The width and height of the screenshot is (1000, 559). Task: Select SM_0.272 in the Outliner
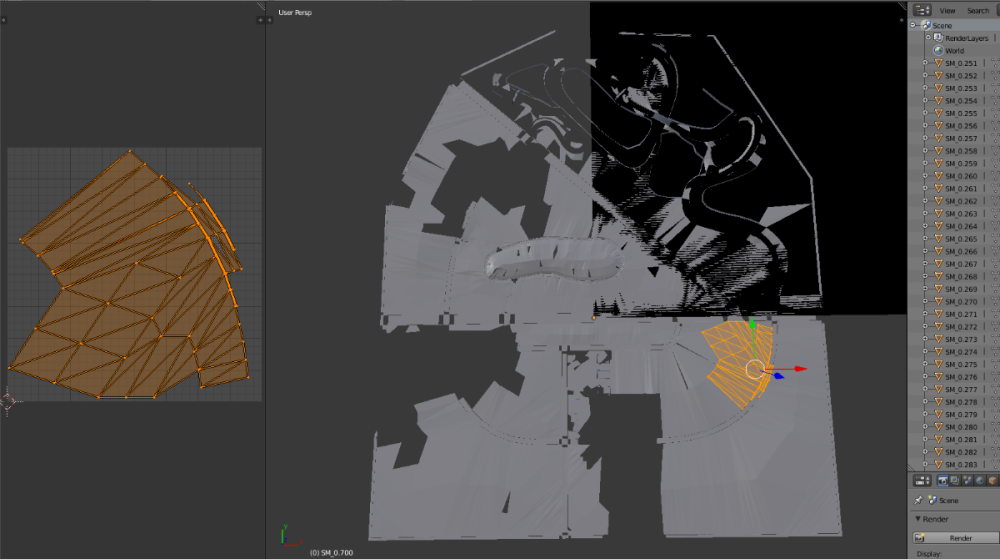961,327
